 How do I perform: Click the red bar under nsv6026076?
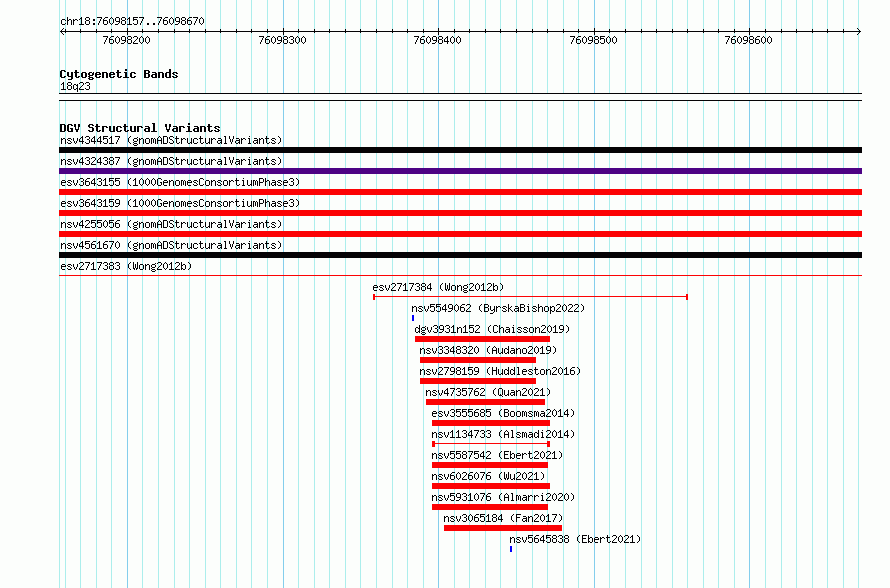[491, 486]
